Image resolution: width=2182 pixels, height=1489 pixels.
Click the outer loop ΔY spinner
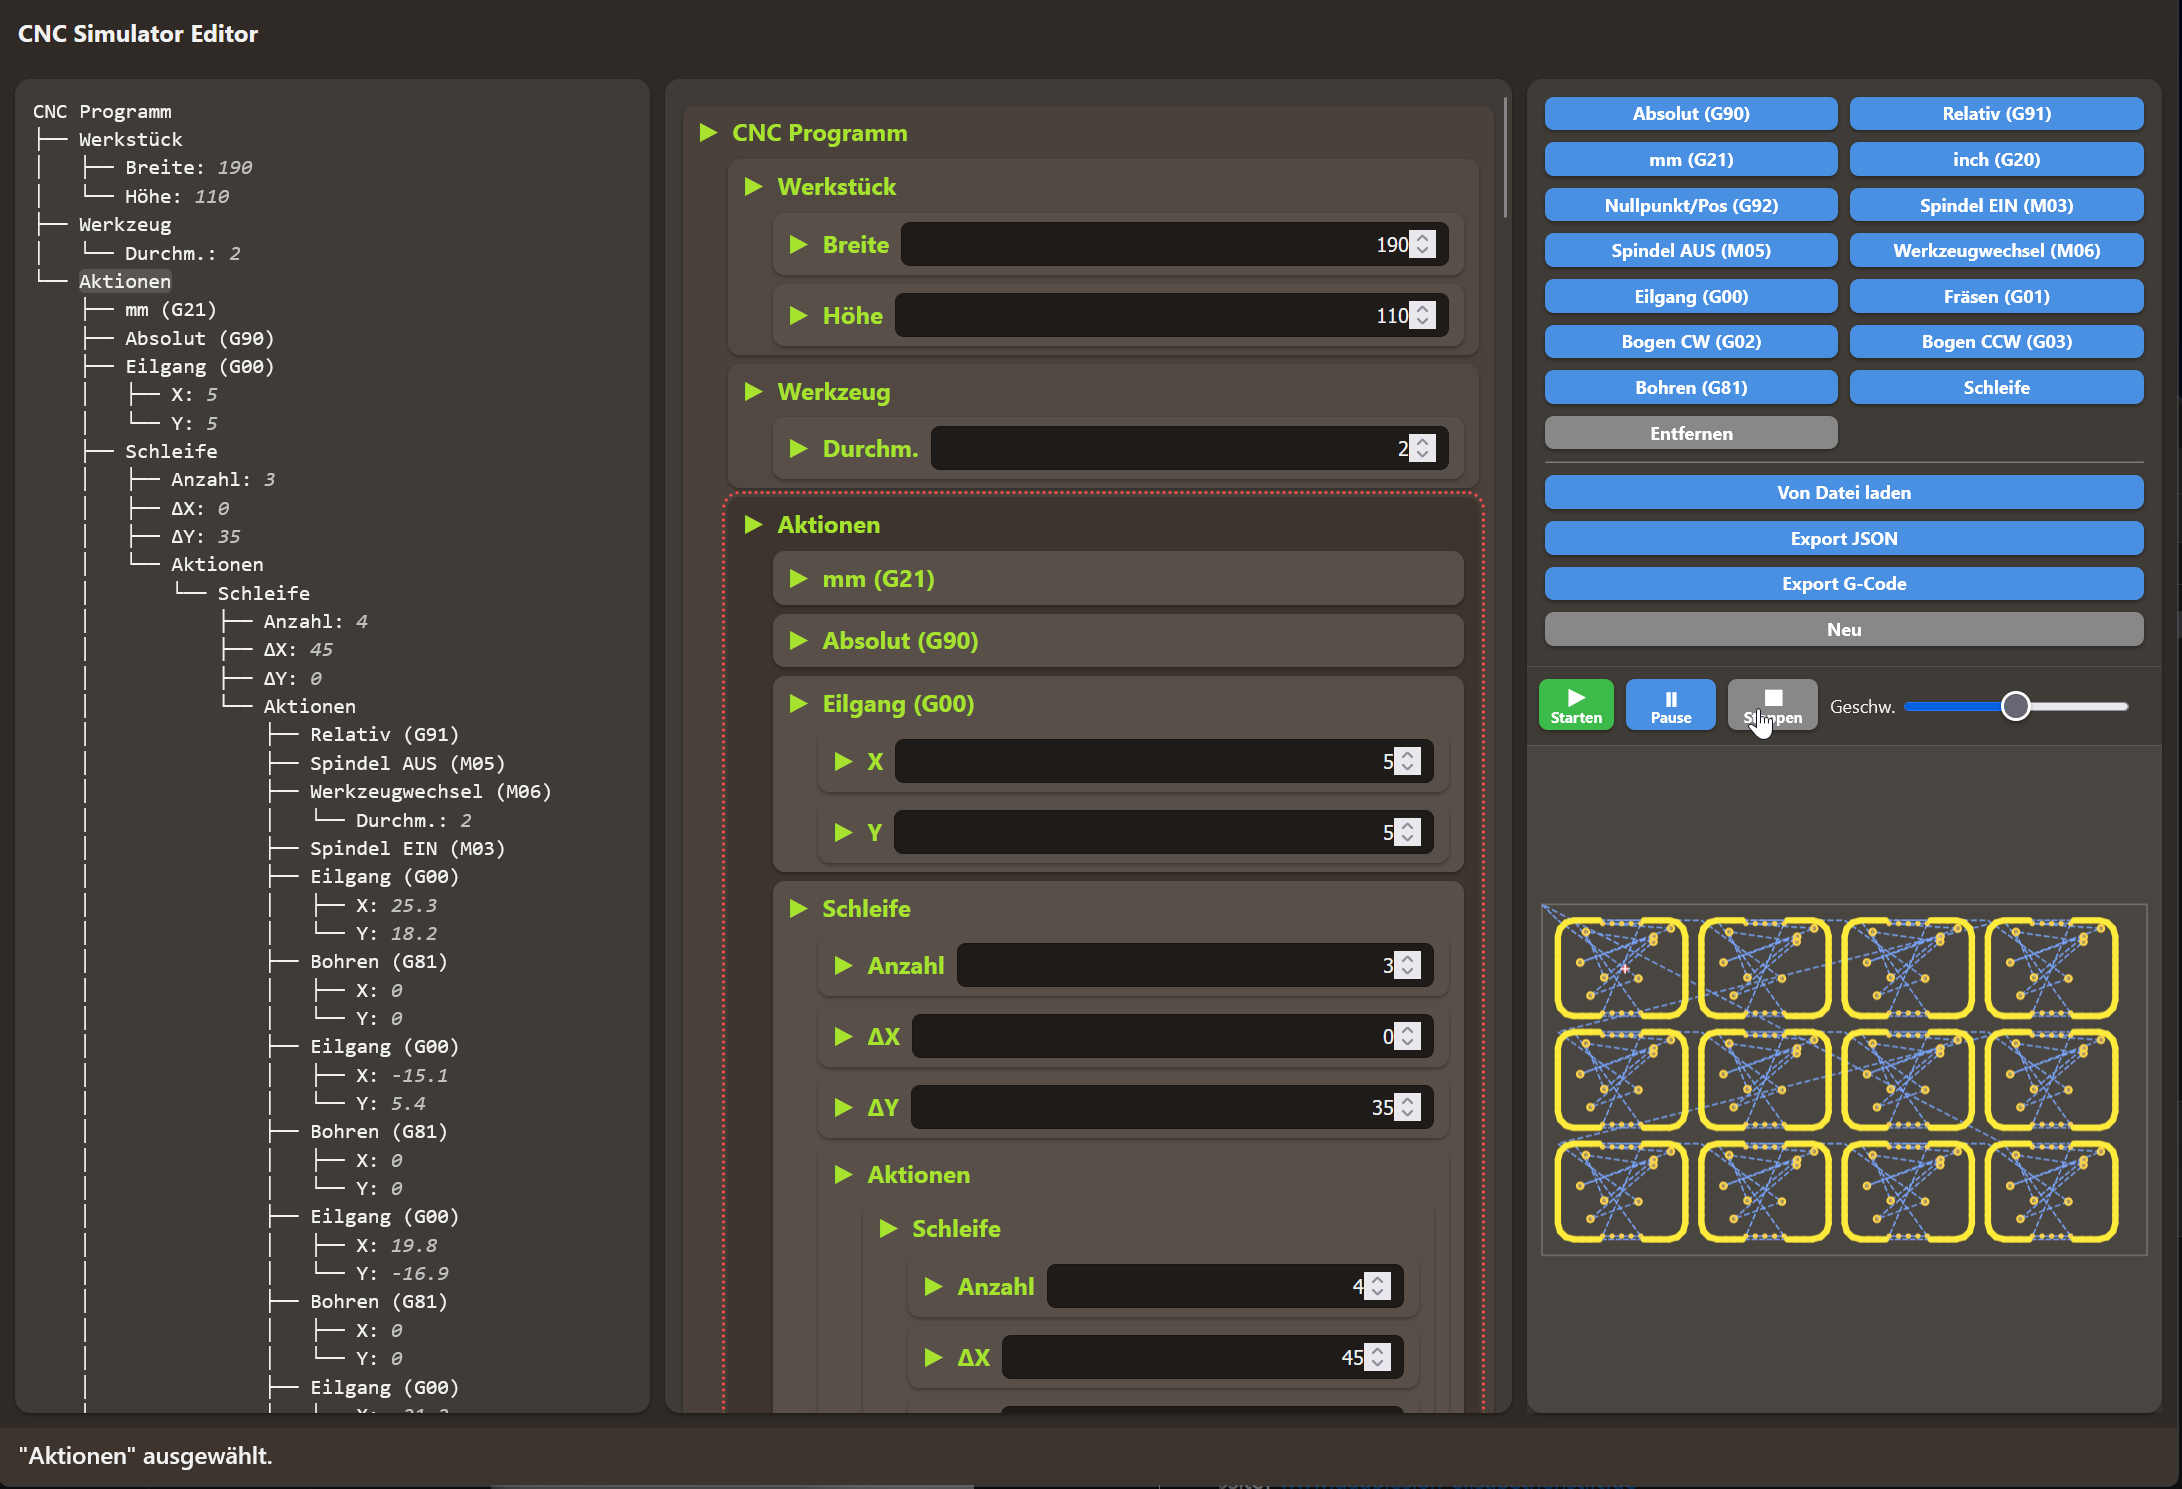click(x=1408, y=1107)
